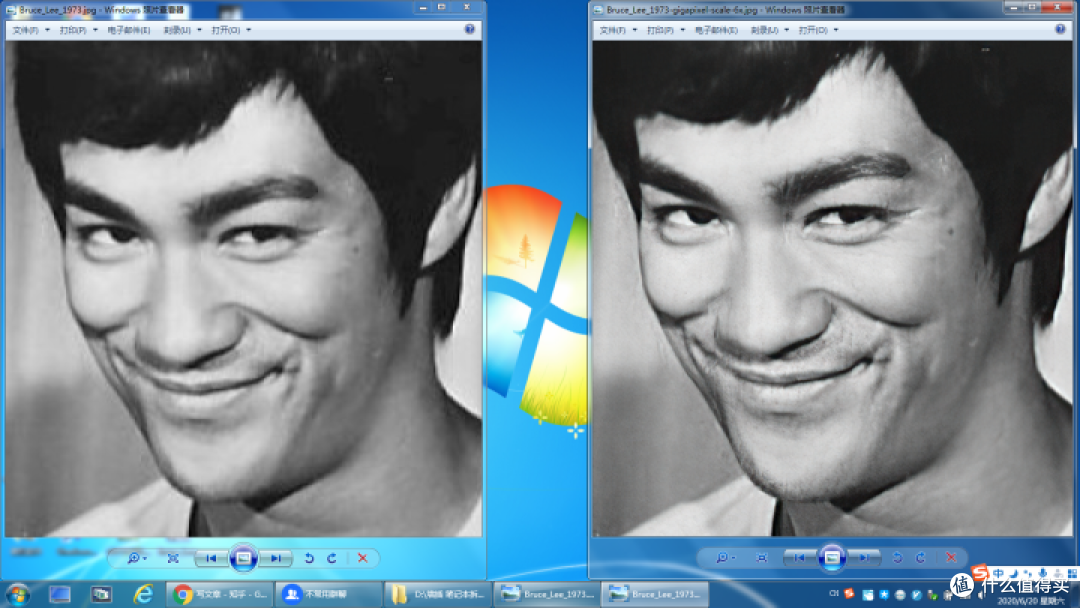Open 文件(F) menu in left viewer
This screenshot has width=1080, height=608.
pyautogui.click(x=25, y=30)
